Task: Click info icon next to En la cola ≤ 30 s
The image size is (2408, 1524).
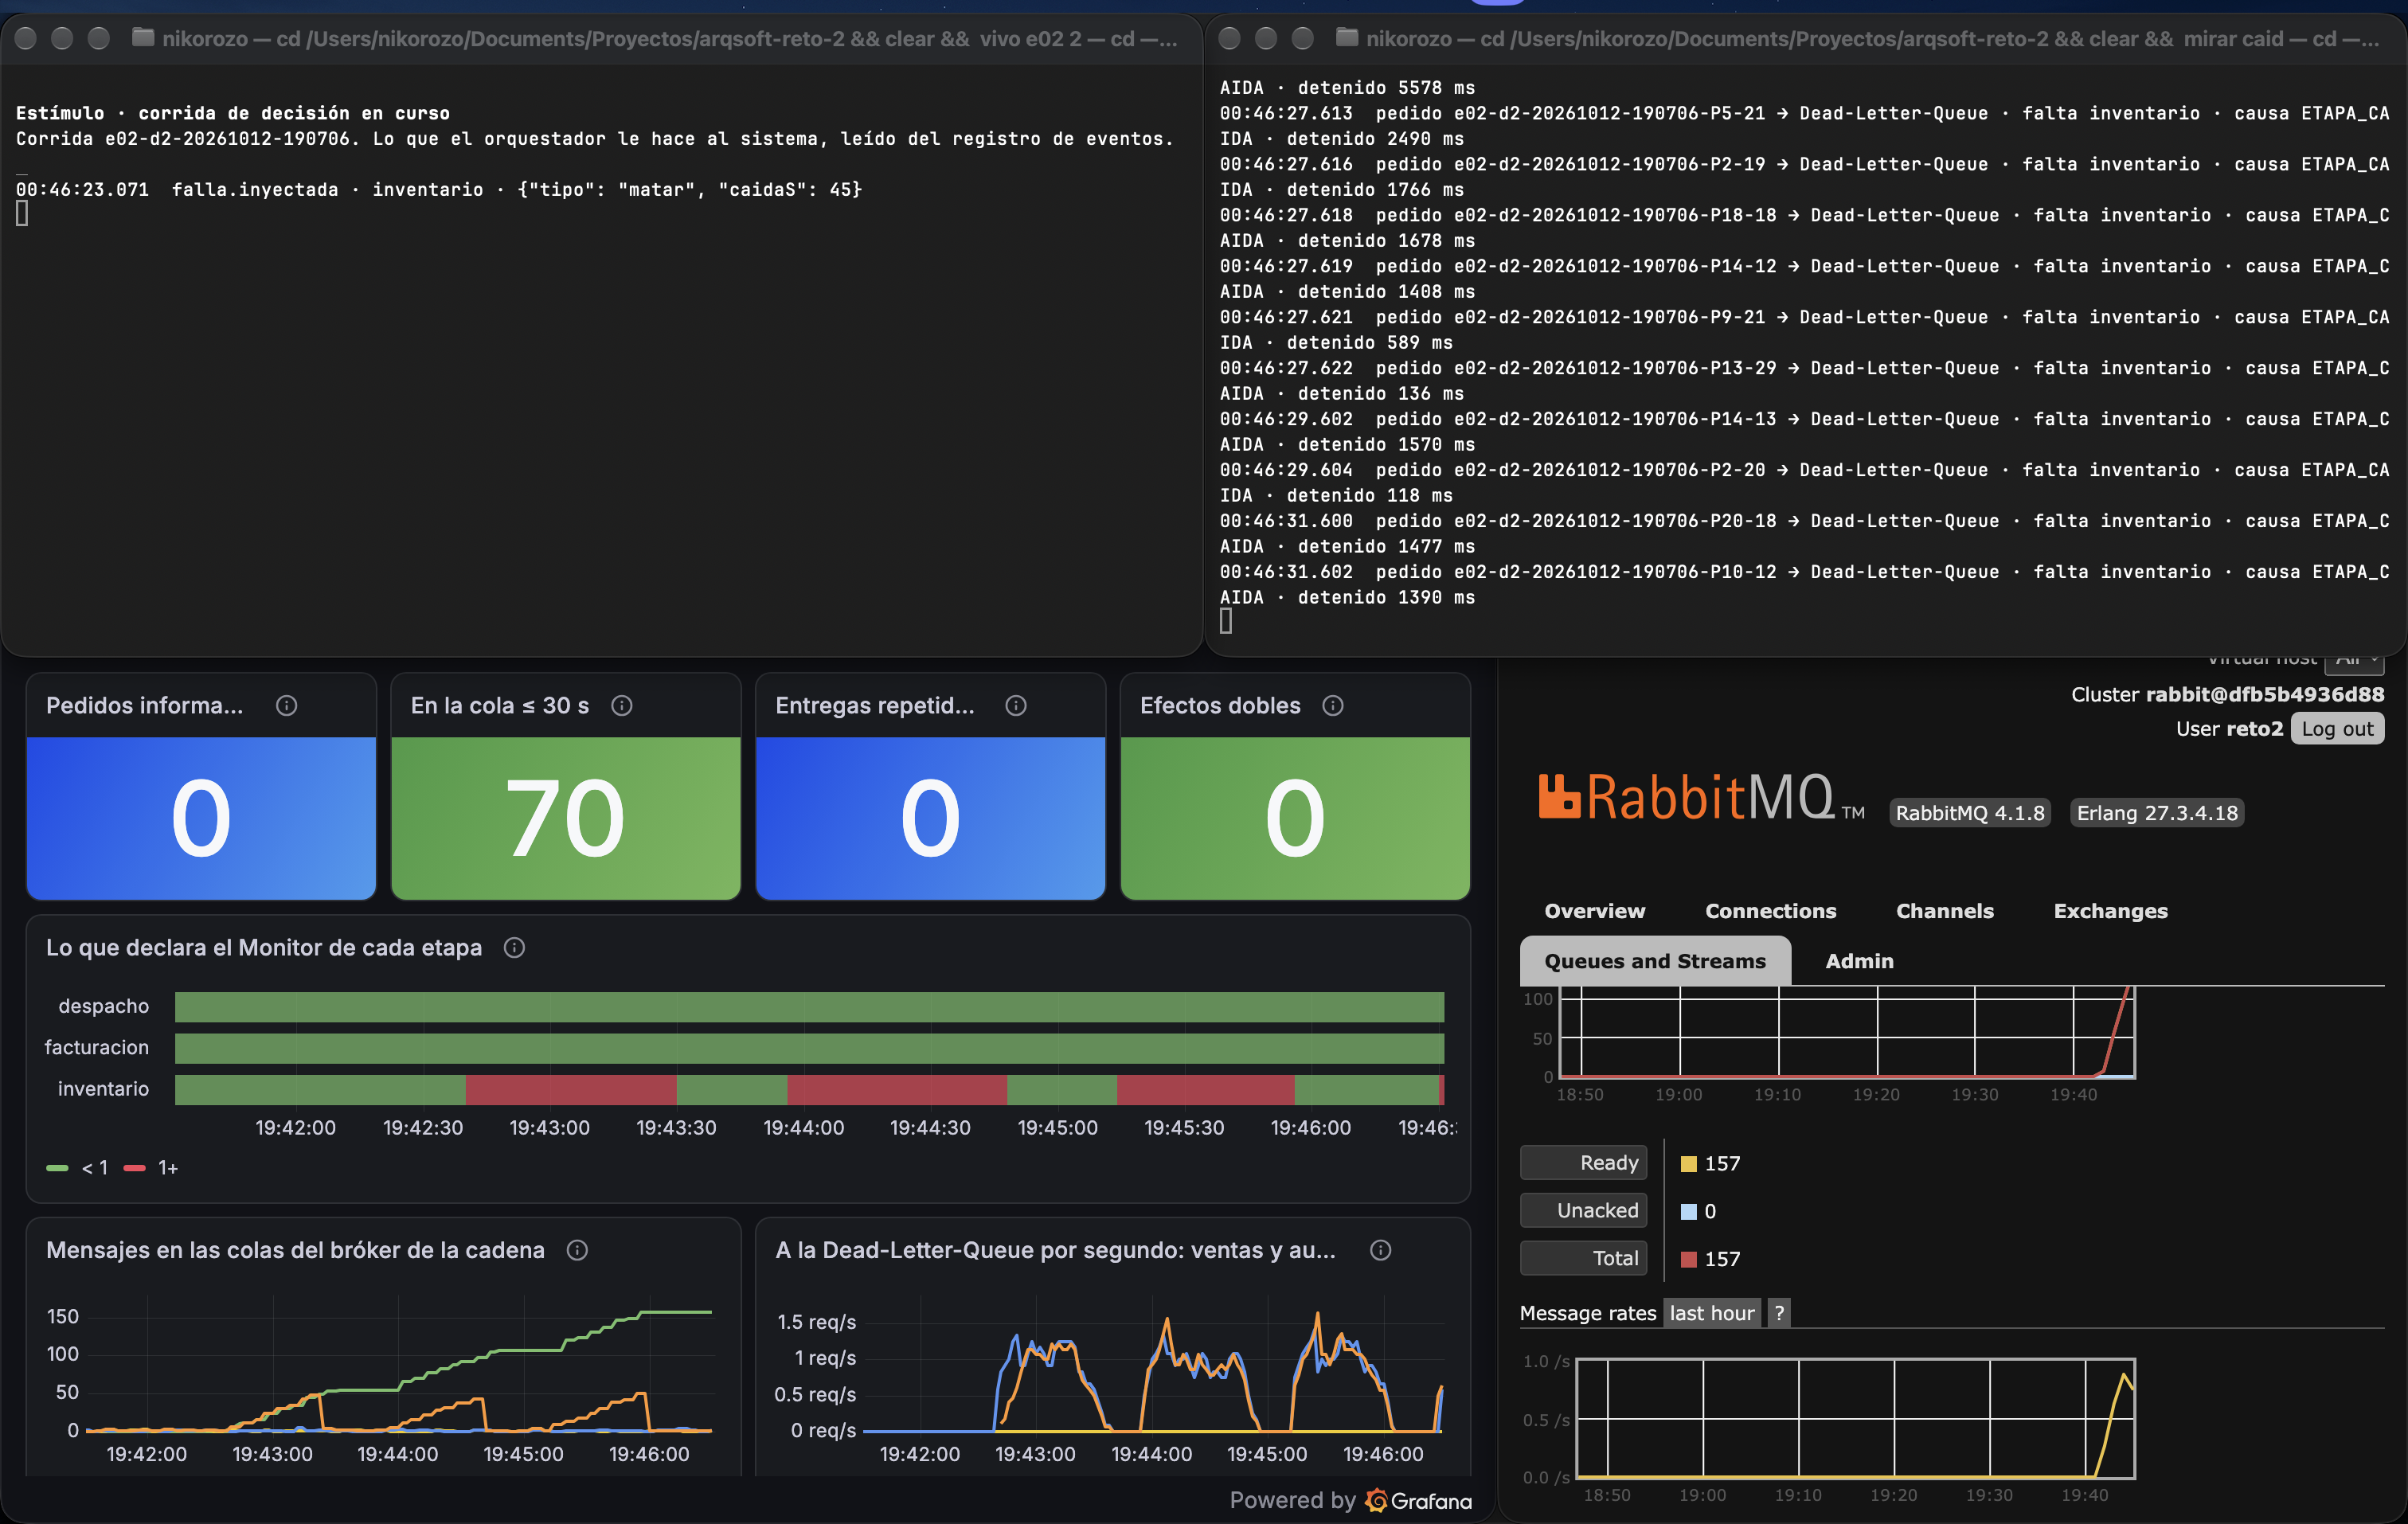Action: coord(622,705)
